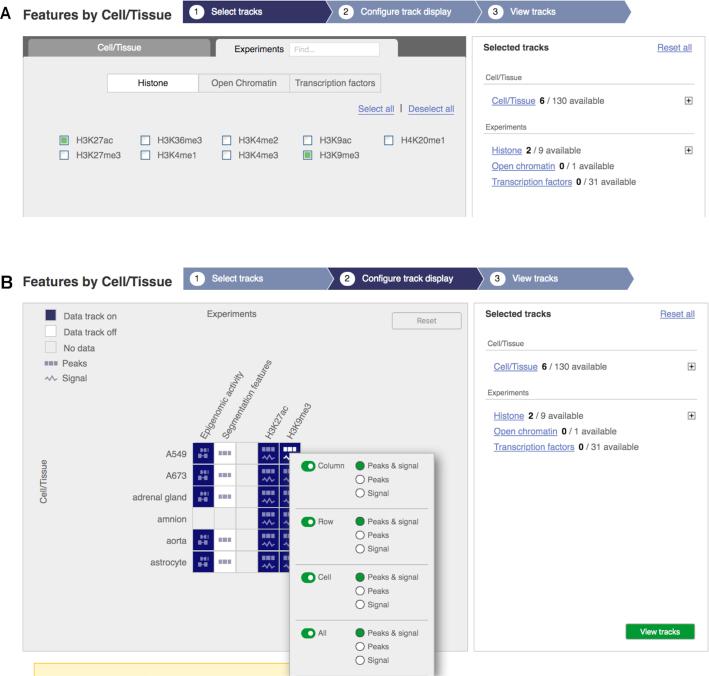Viewport: 709px width, 676px height.
Task: Click astrocyte Segmentation features cell
Action: (225, 562)
